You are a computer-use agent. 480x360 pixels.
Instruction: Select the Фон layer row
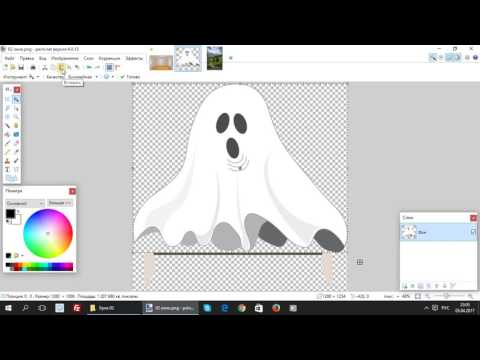[438, 232]
